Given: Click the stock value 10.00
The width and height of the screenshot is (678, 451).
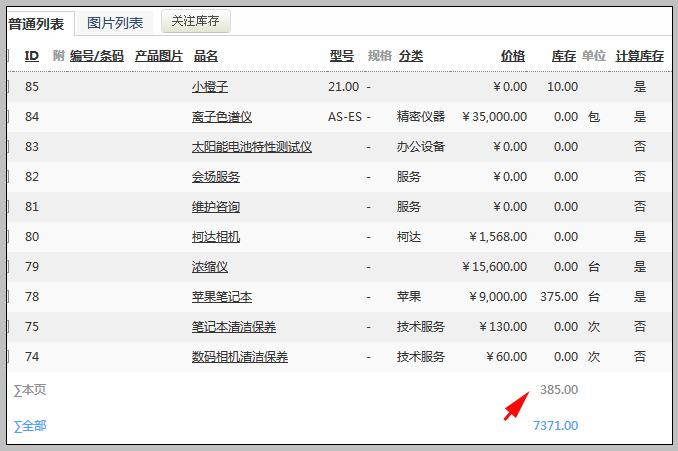Looking at the screenshot, I should coord(563,87).
